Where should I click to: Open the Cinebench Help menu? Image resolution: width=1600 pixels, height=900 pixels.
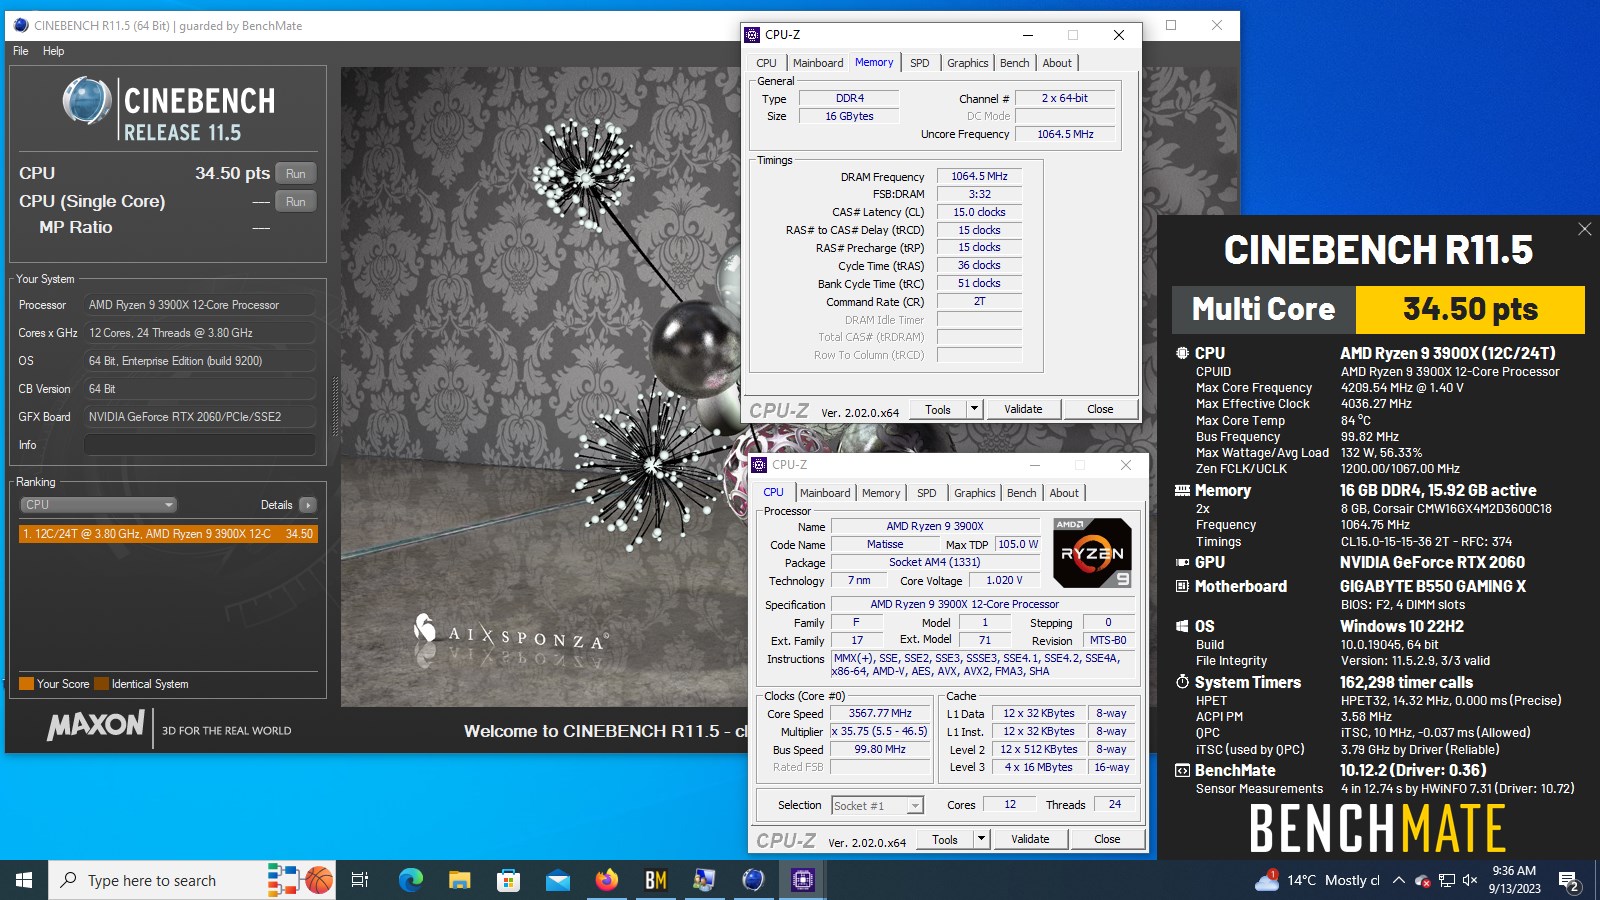pos(53,51)
